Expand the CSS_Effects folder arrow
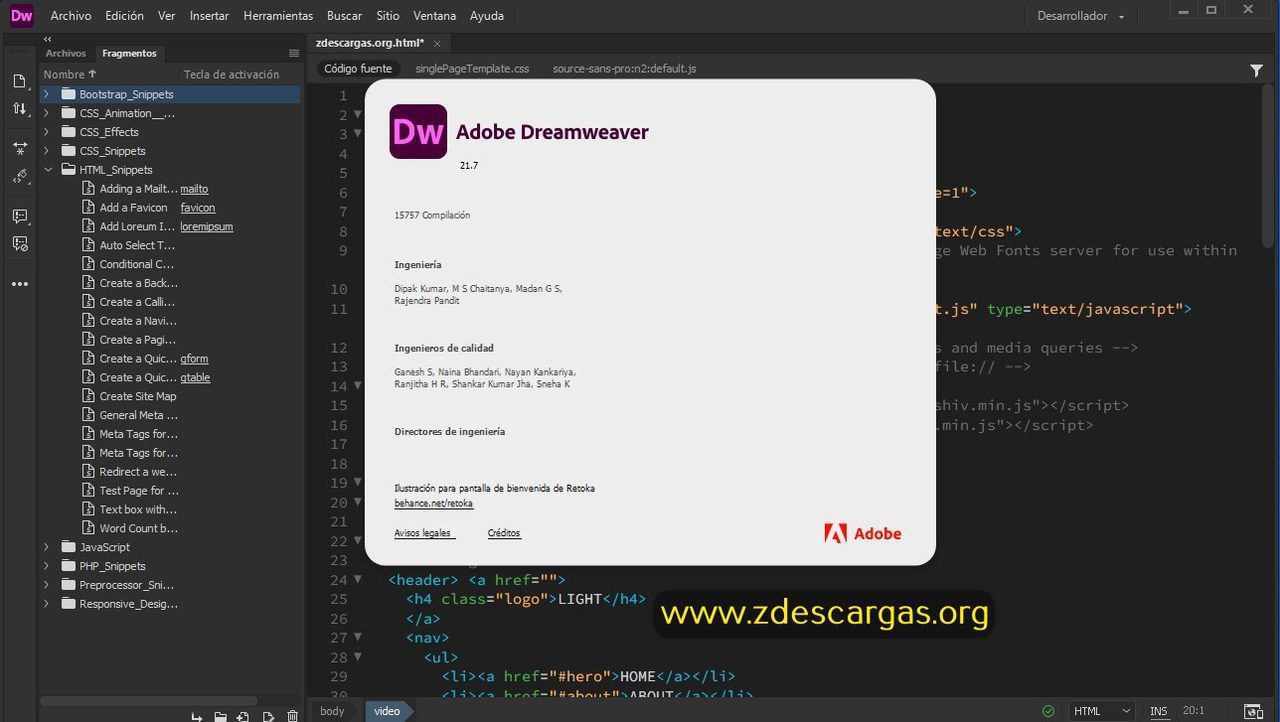The image size is (1280, 722). pyautogui.click(x=47, y=132)
